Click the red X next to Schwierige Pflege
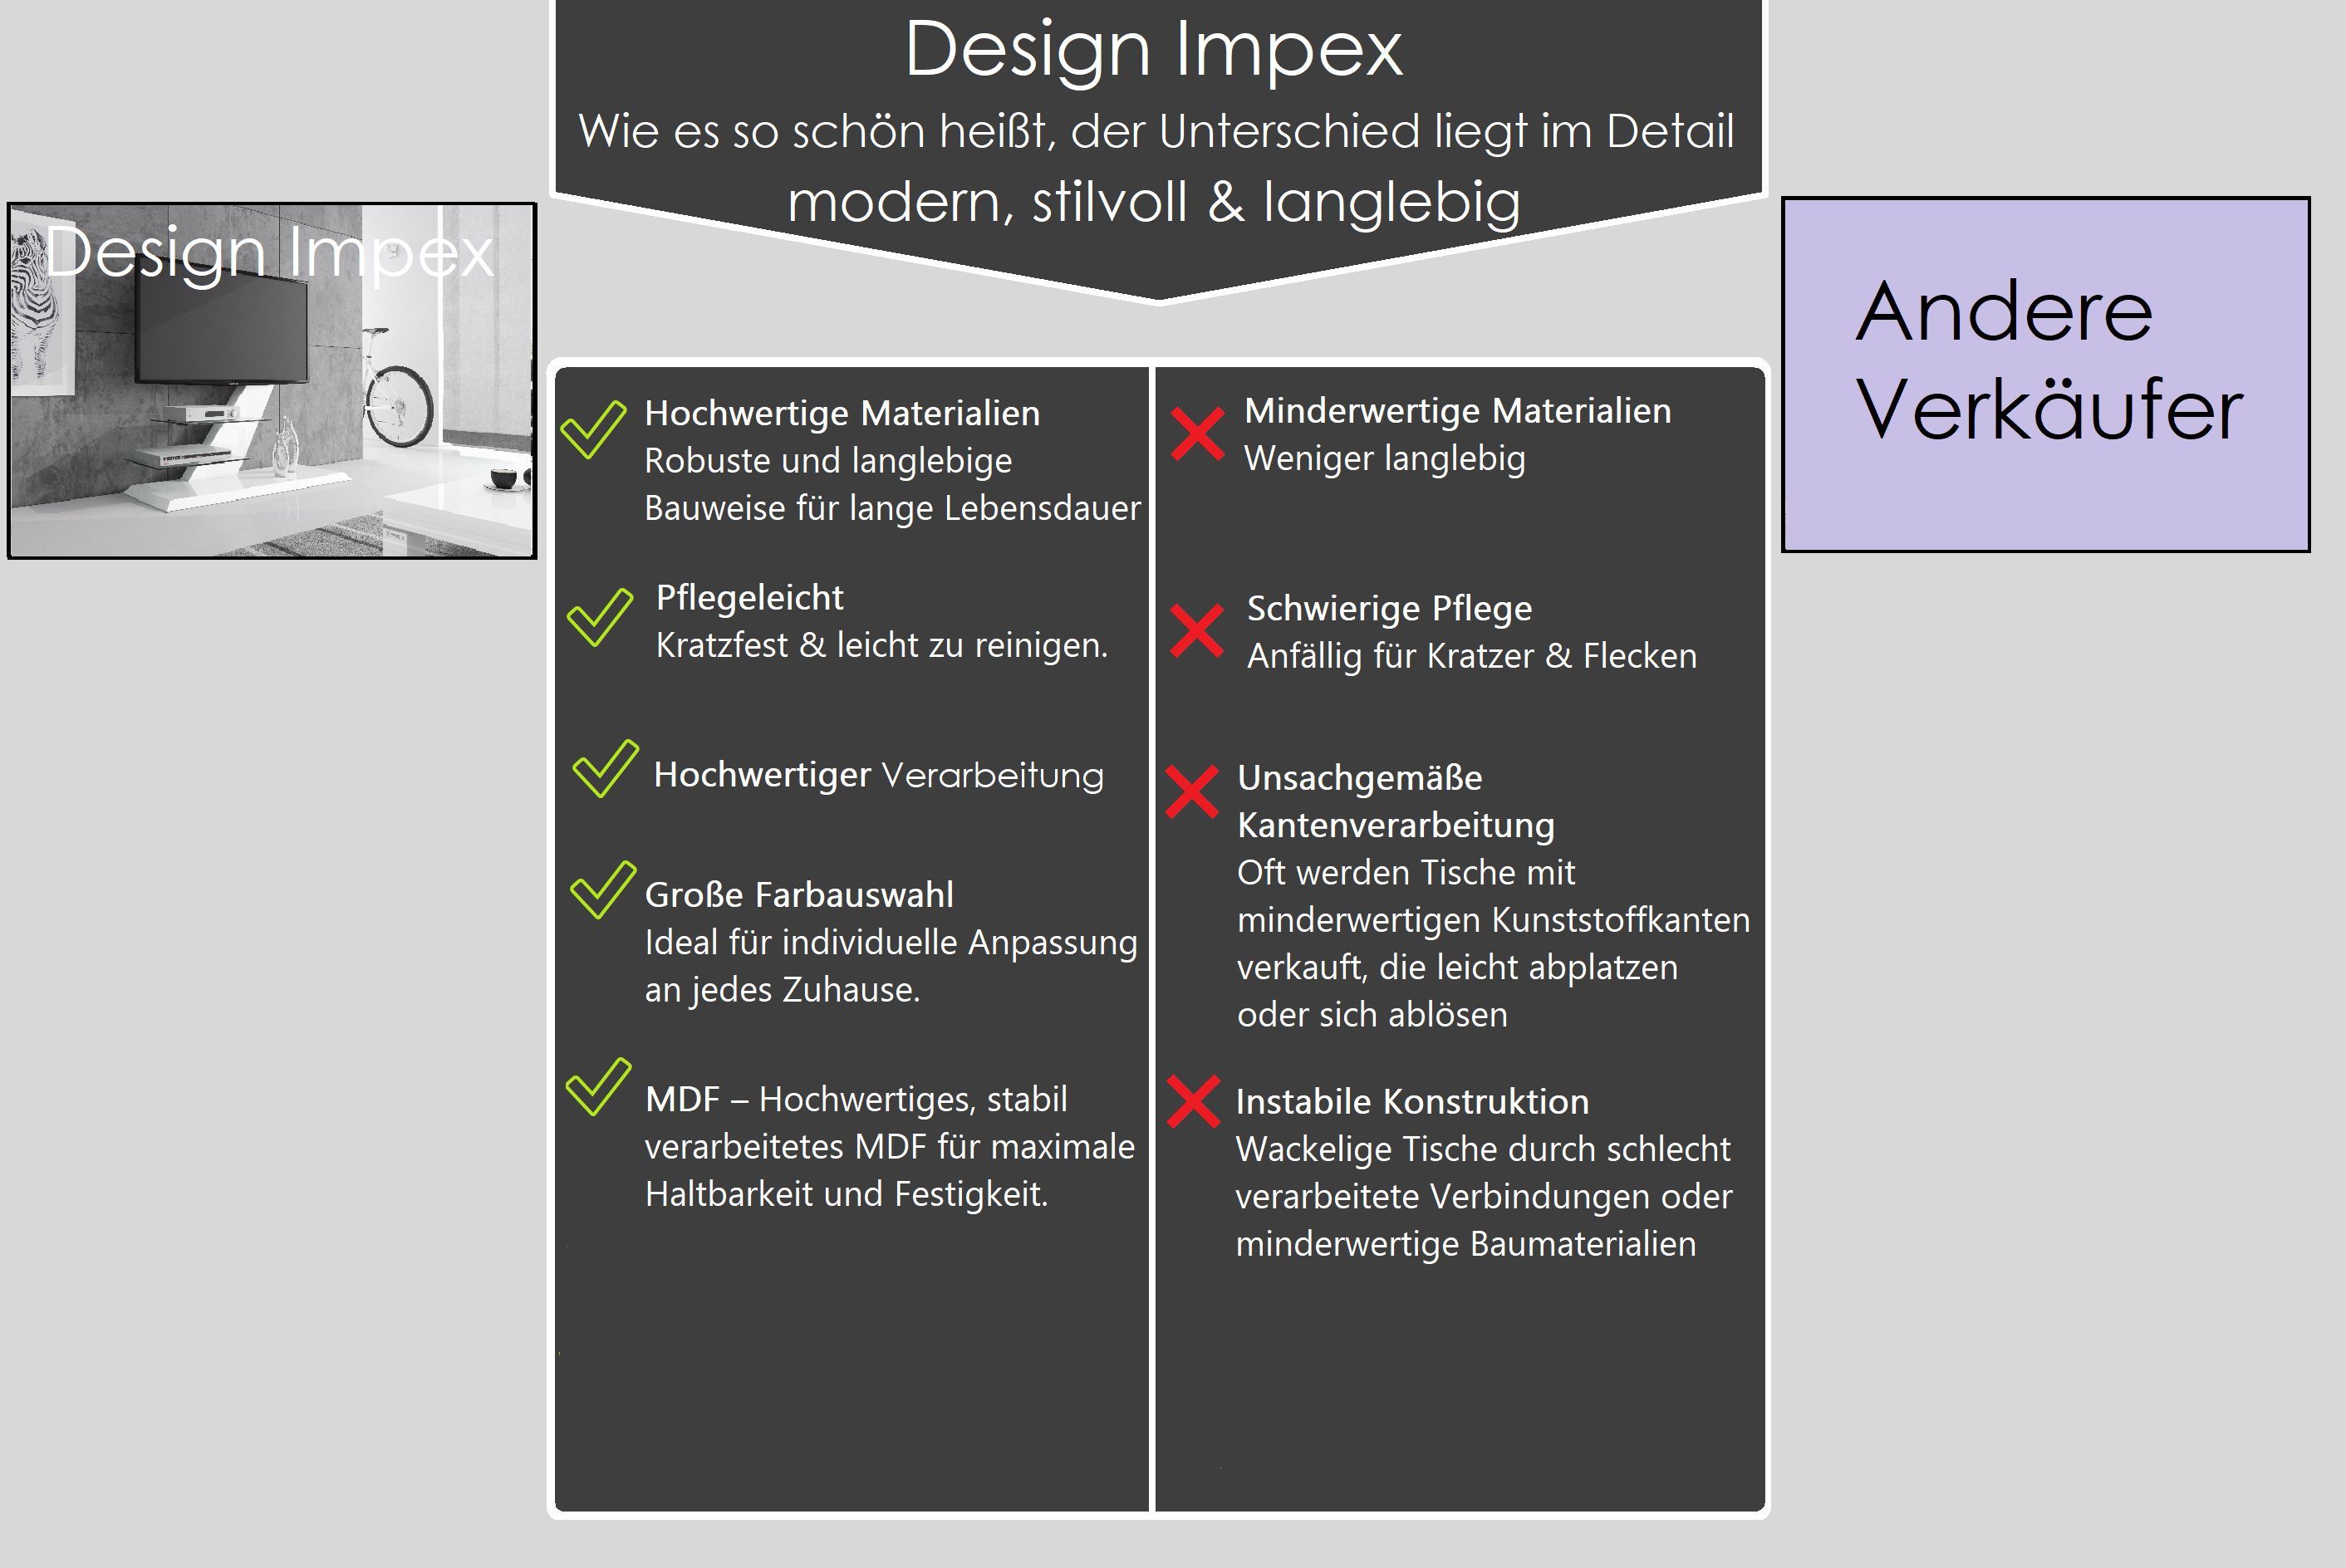This screenshot has height=1568, width=2346. coord(1196,631)
